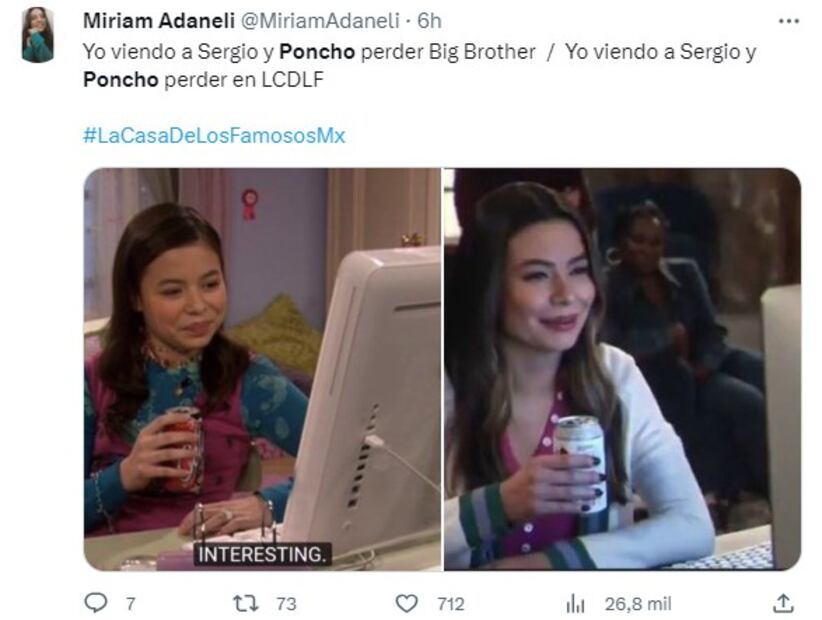Image resolution: width=822 pixels, height=620 pixels.
Task: Repost using the retweet arrows icon
Action: click(x=246, y=603)
